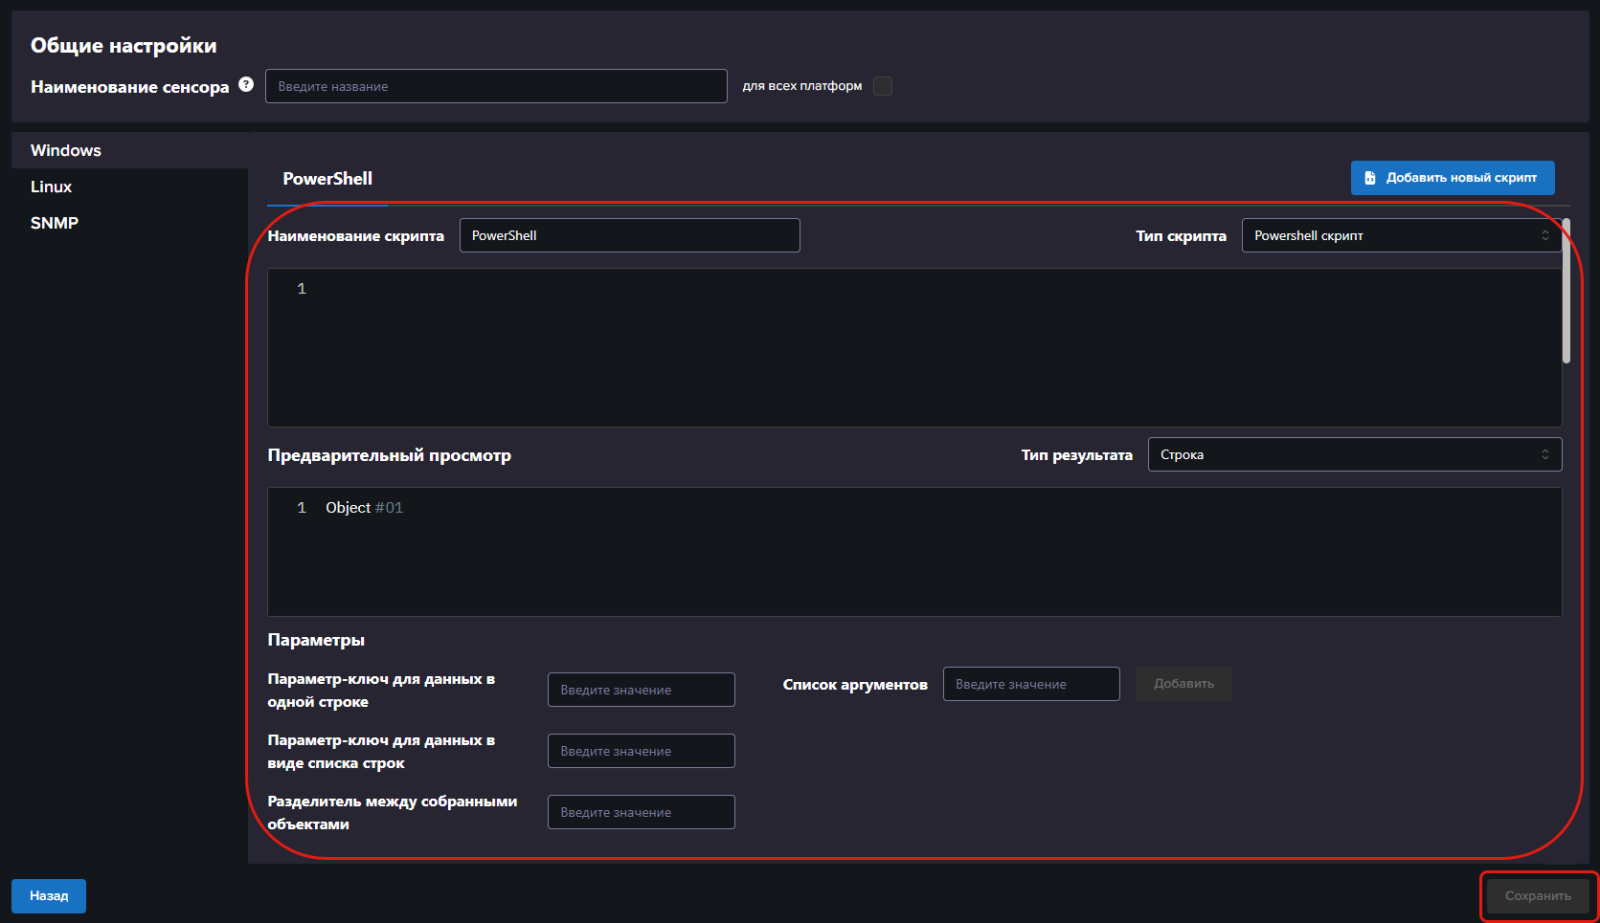Focus the Наименование сенсора input field
The width and height of the screenshot is (1600, 923).
(496, 86)
